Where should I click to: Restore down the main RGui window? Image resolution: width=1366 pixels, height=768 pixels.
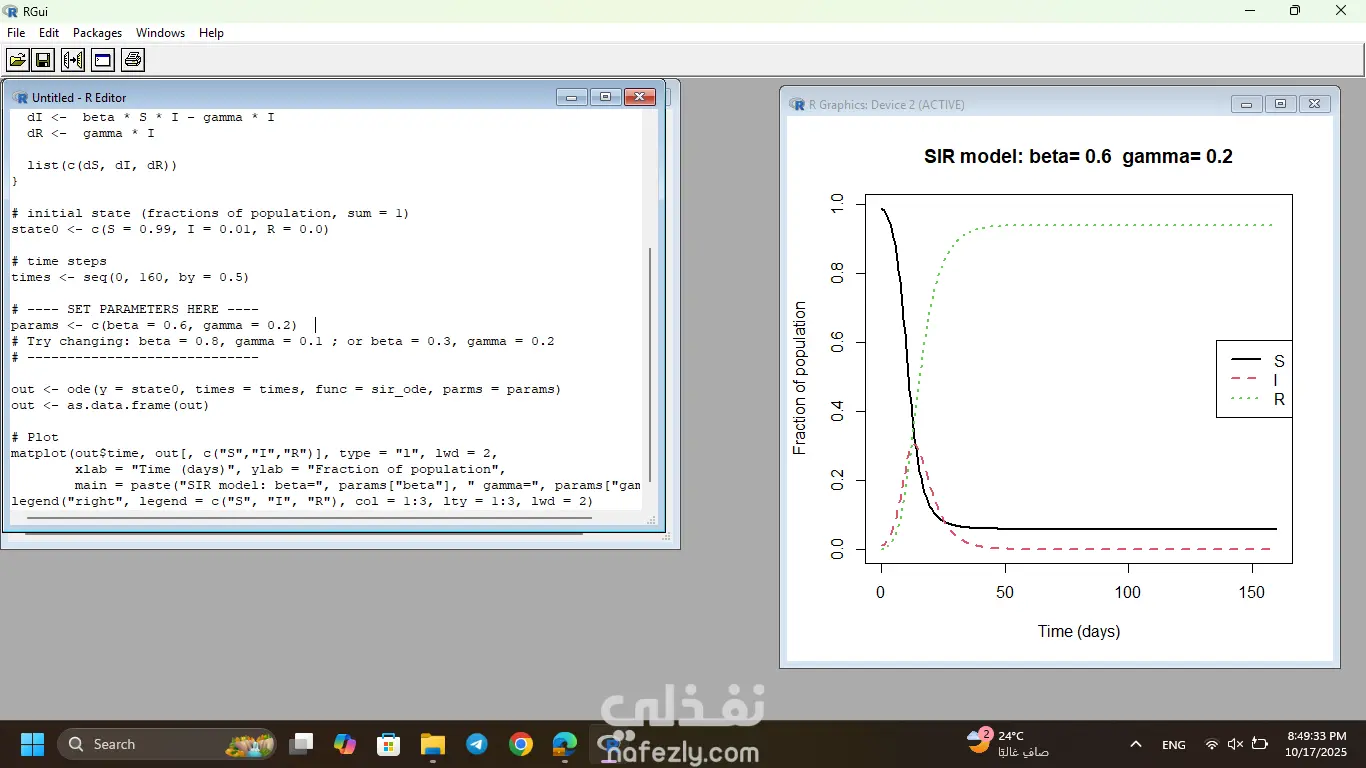tap(1295, 11)
